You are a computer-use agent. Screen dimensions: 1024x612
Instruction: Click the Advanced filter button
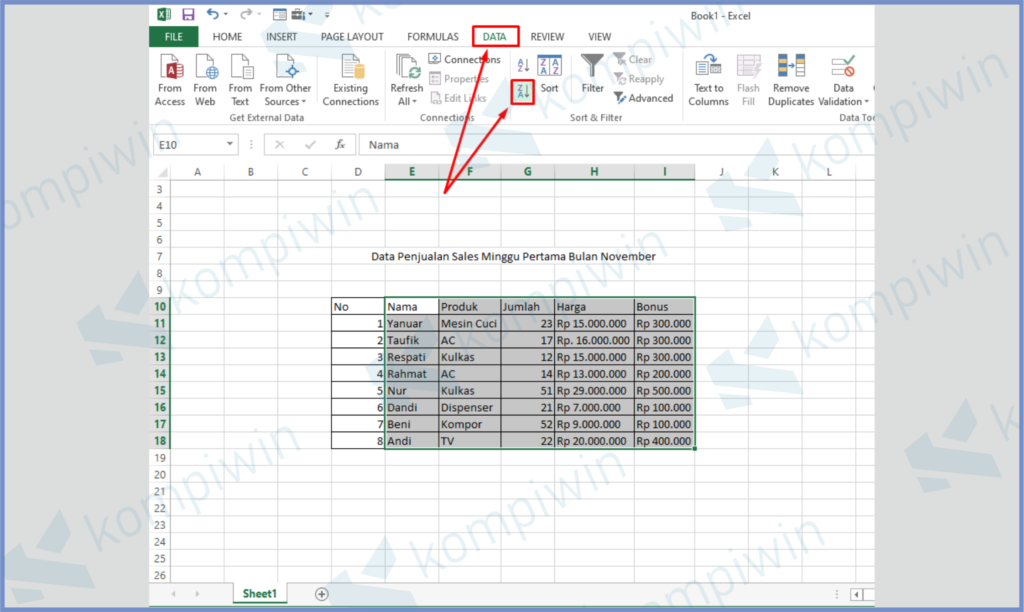pos(643,98)
